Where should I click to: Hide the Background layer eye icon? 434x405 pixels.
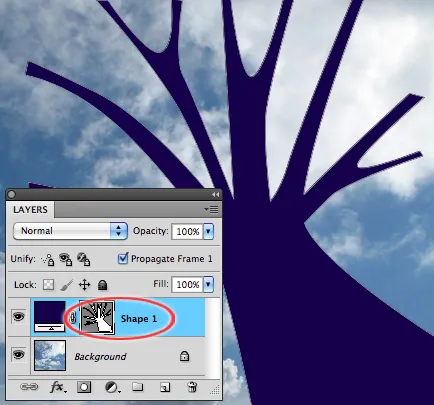coord(18,354)
